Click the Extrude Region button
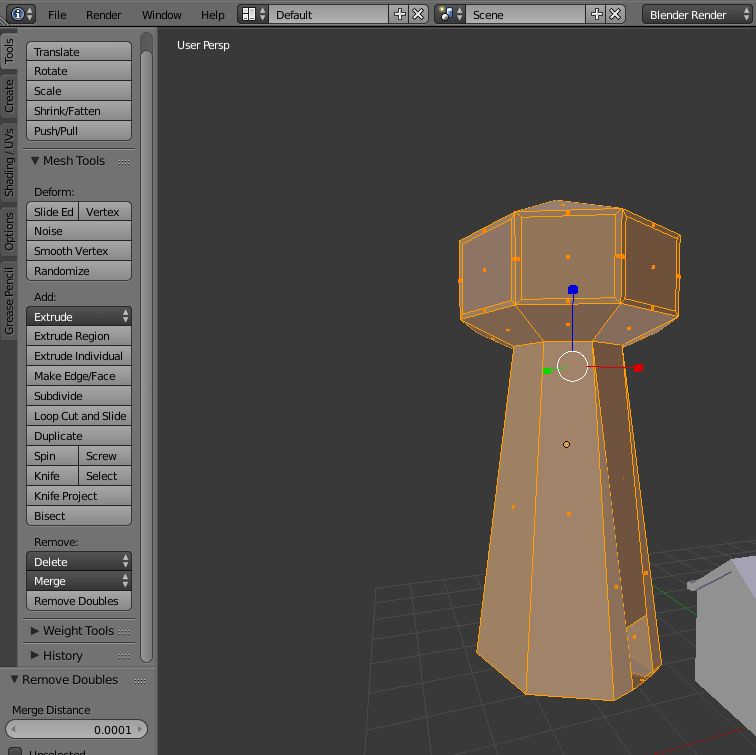The width and height of the screenshot is (756, 755). tap(79, 336)
